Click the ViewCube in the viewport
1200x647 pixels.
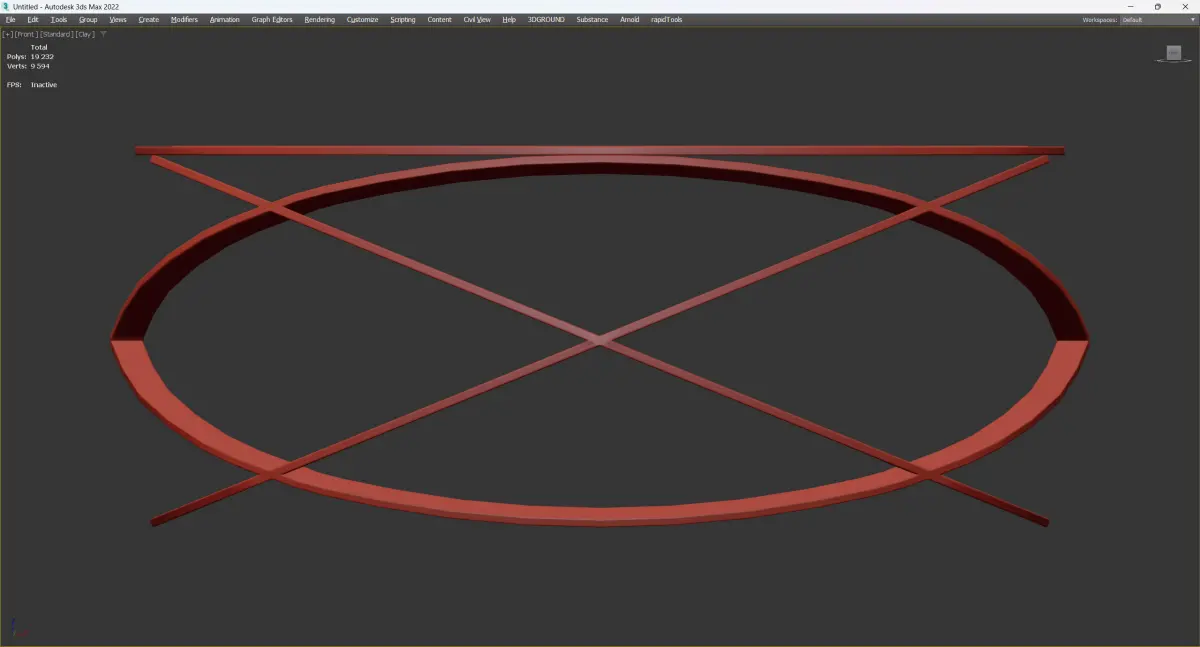pos(1174,53)
